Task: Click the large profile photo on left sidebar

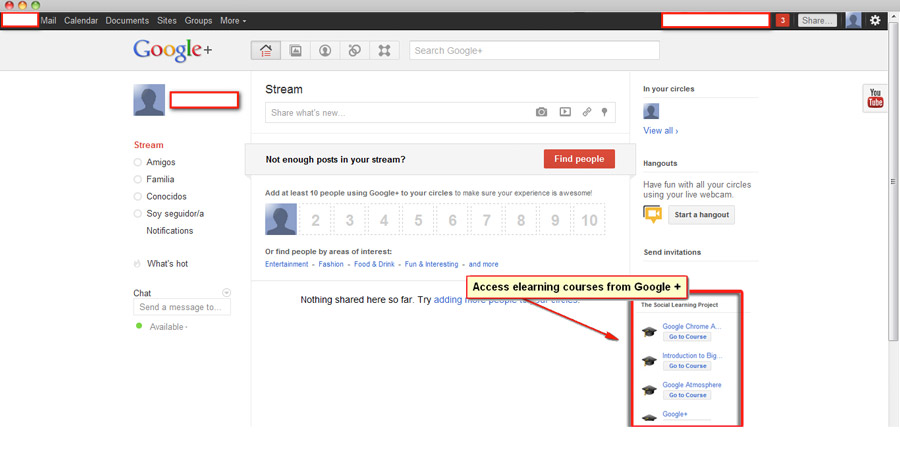Action: coord(149,100)
